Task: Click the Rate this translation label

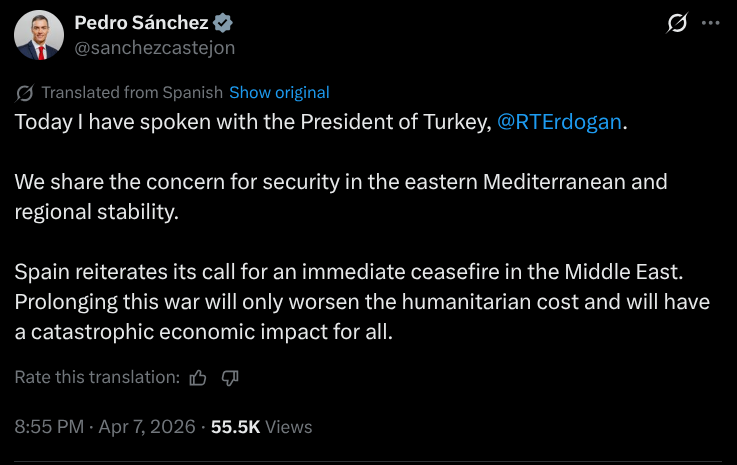Action: click(x=97, y=377)
